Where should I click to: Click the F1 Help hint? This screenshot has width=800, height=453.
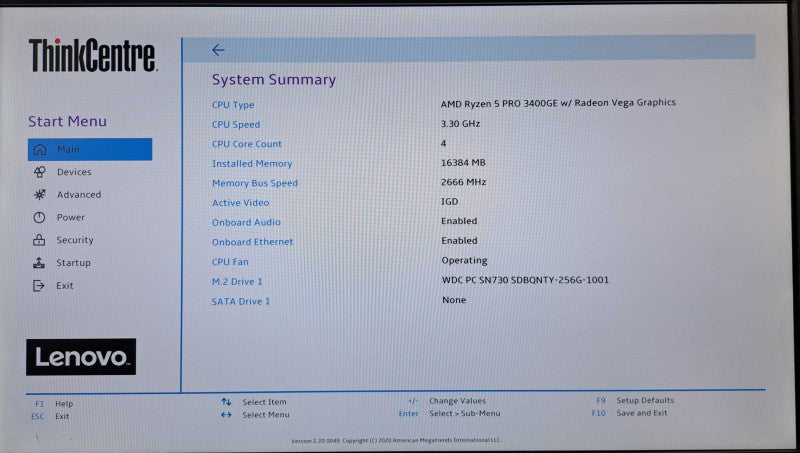click(54, 404)
